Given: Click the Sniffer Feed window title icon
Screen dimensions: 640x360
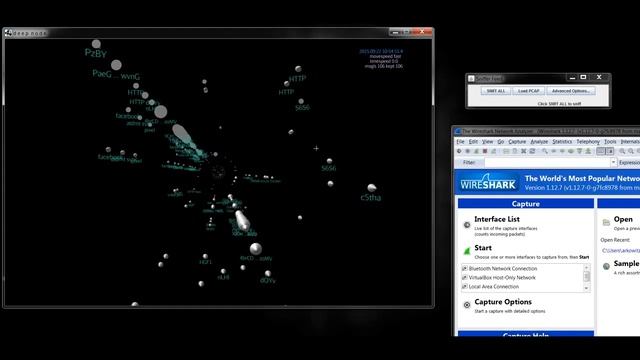Looking at the screenshot, I should tap(471, 78).
